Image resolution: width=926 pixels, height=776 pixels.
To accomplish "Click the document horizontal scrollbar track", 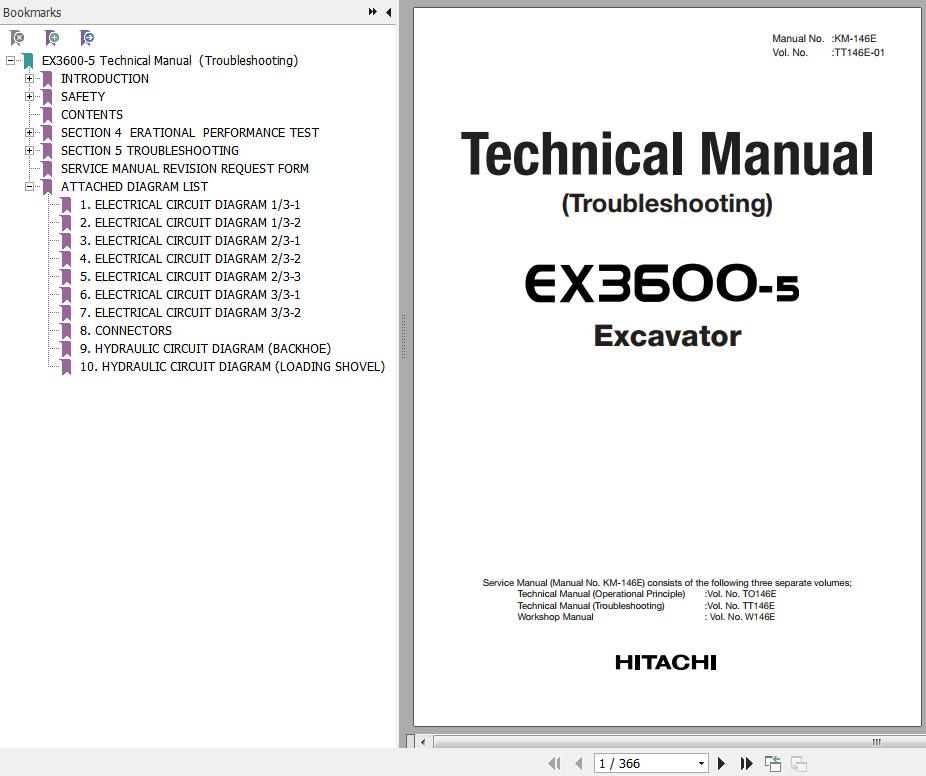I will [679, 742].
